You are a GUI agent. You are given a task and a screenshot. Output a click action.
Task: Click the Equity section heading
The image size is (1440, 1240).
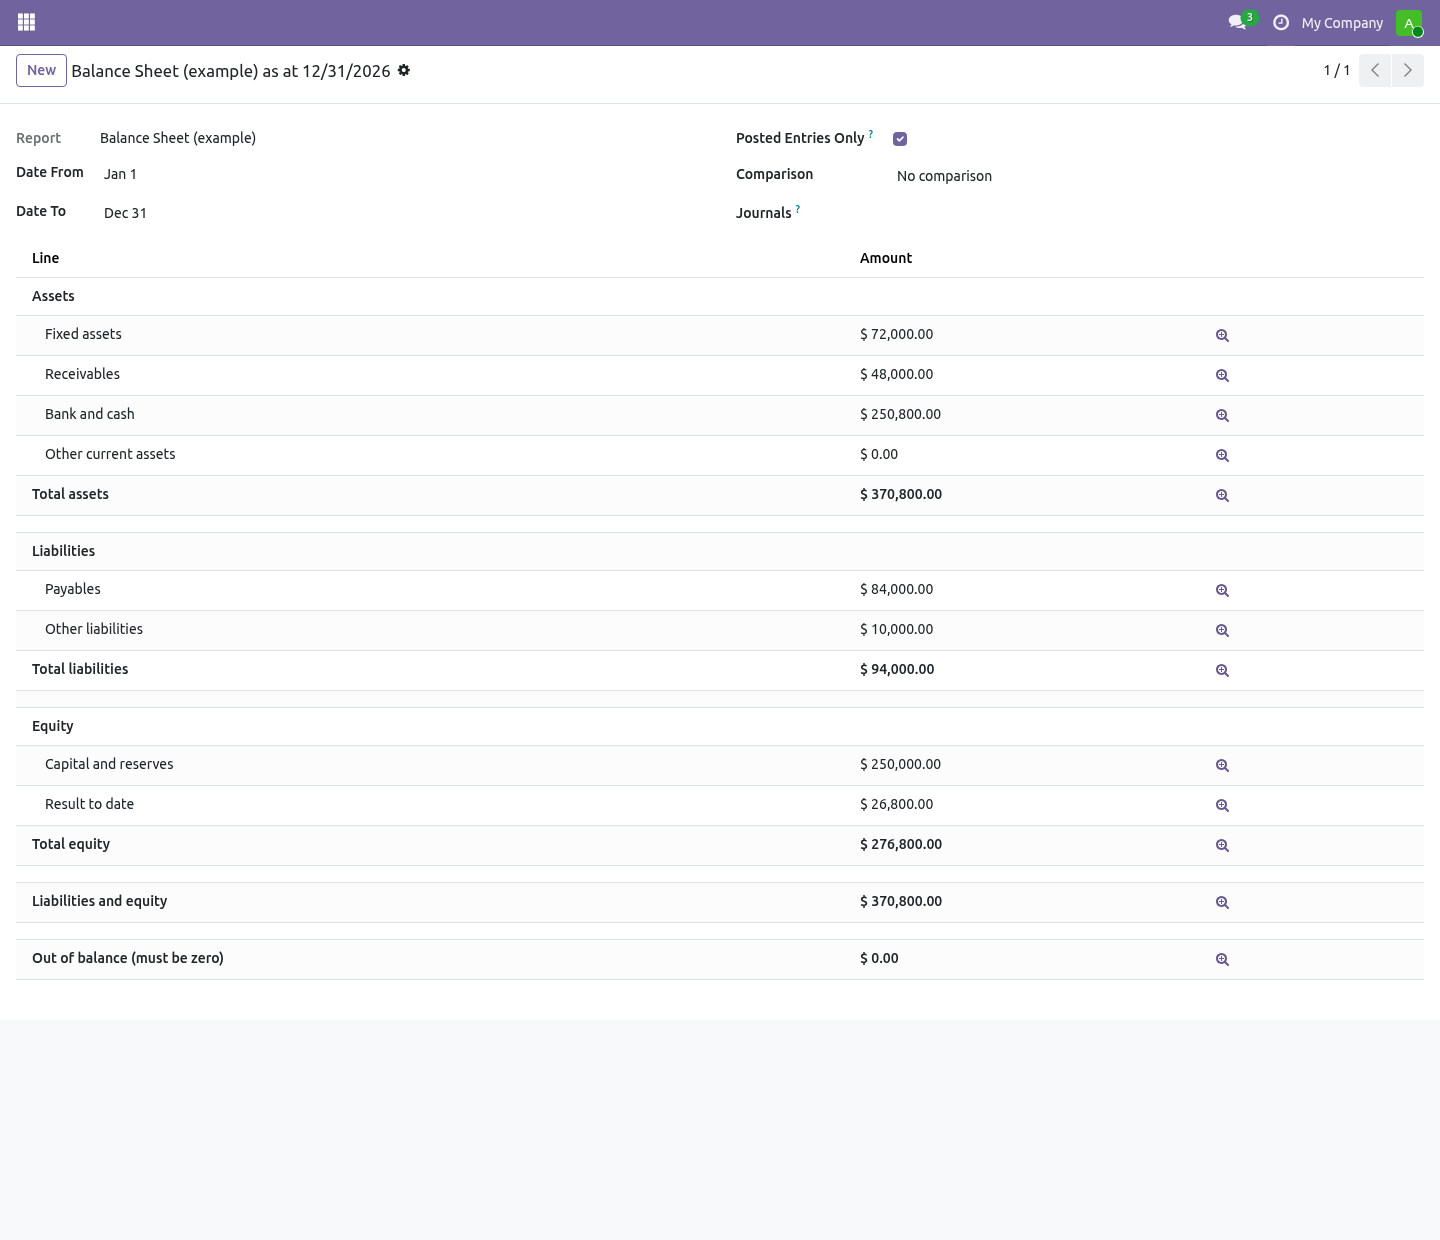(53, 726)
